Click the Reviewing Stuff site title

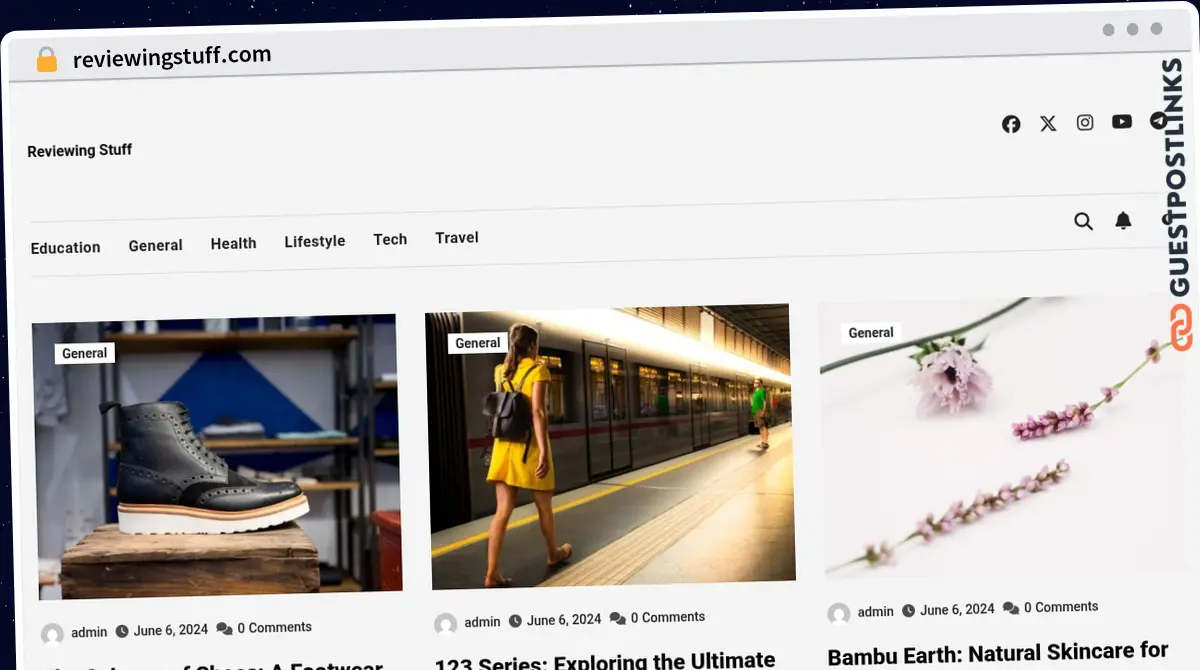(80, 150)
